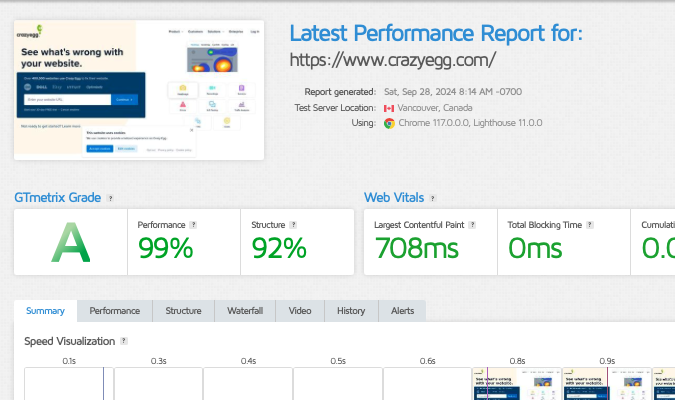Click the 0ms Total Blocking Time value
This screenshot has height=400, width=675.
tap(535, 248)
